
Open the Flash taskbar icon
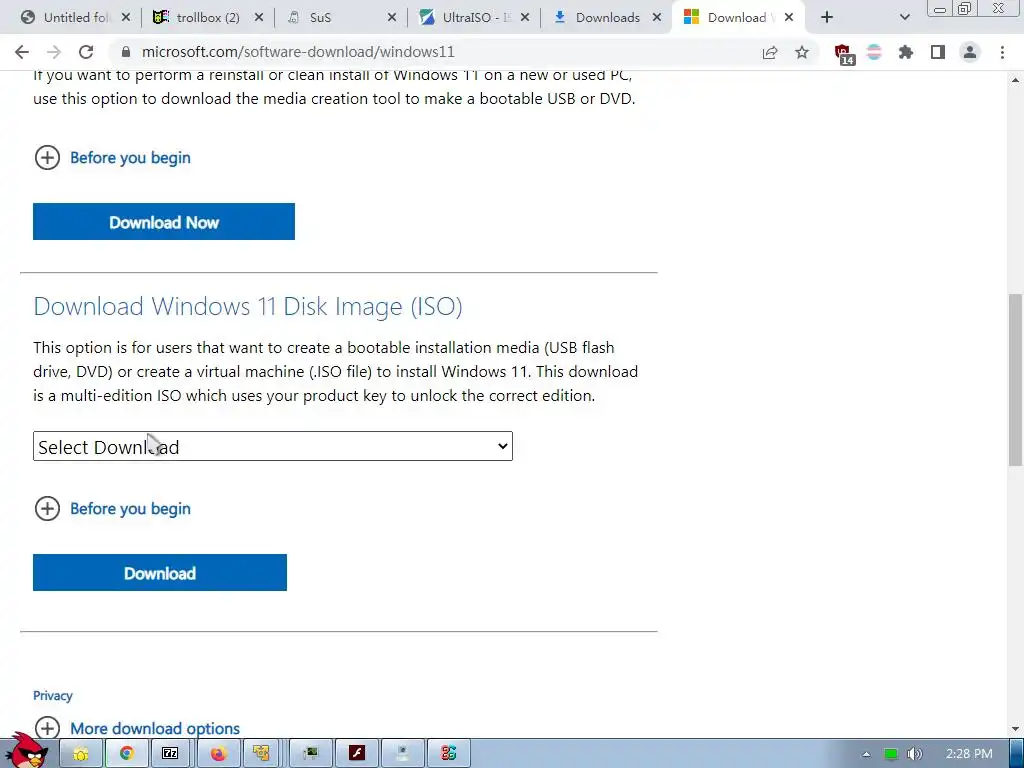(x=357, y=754)
